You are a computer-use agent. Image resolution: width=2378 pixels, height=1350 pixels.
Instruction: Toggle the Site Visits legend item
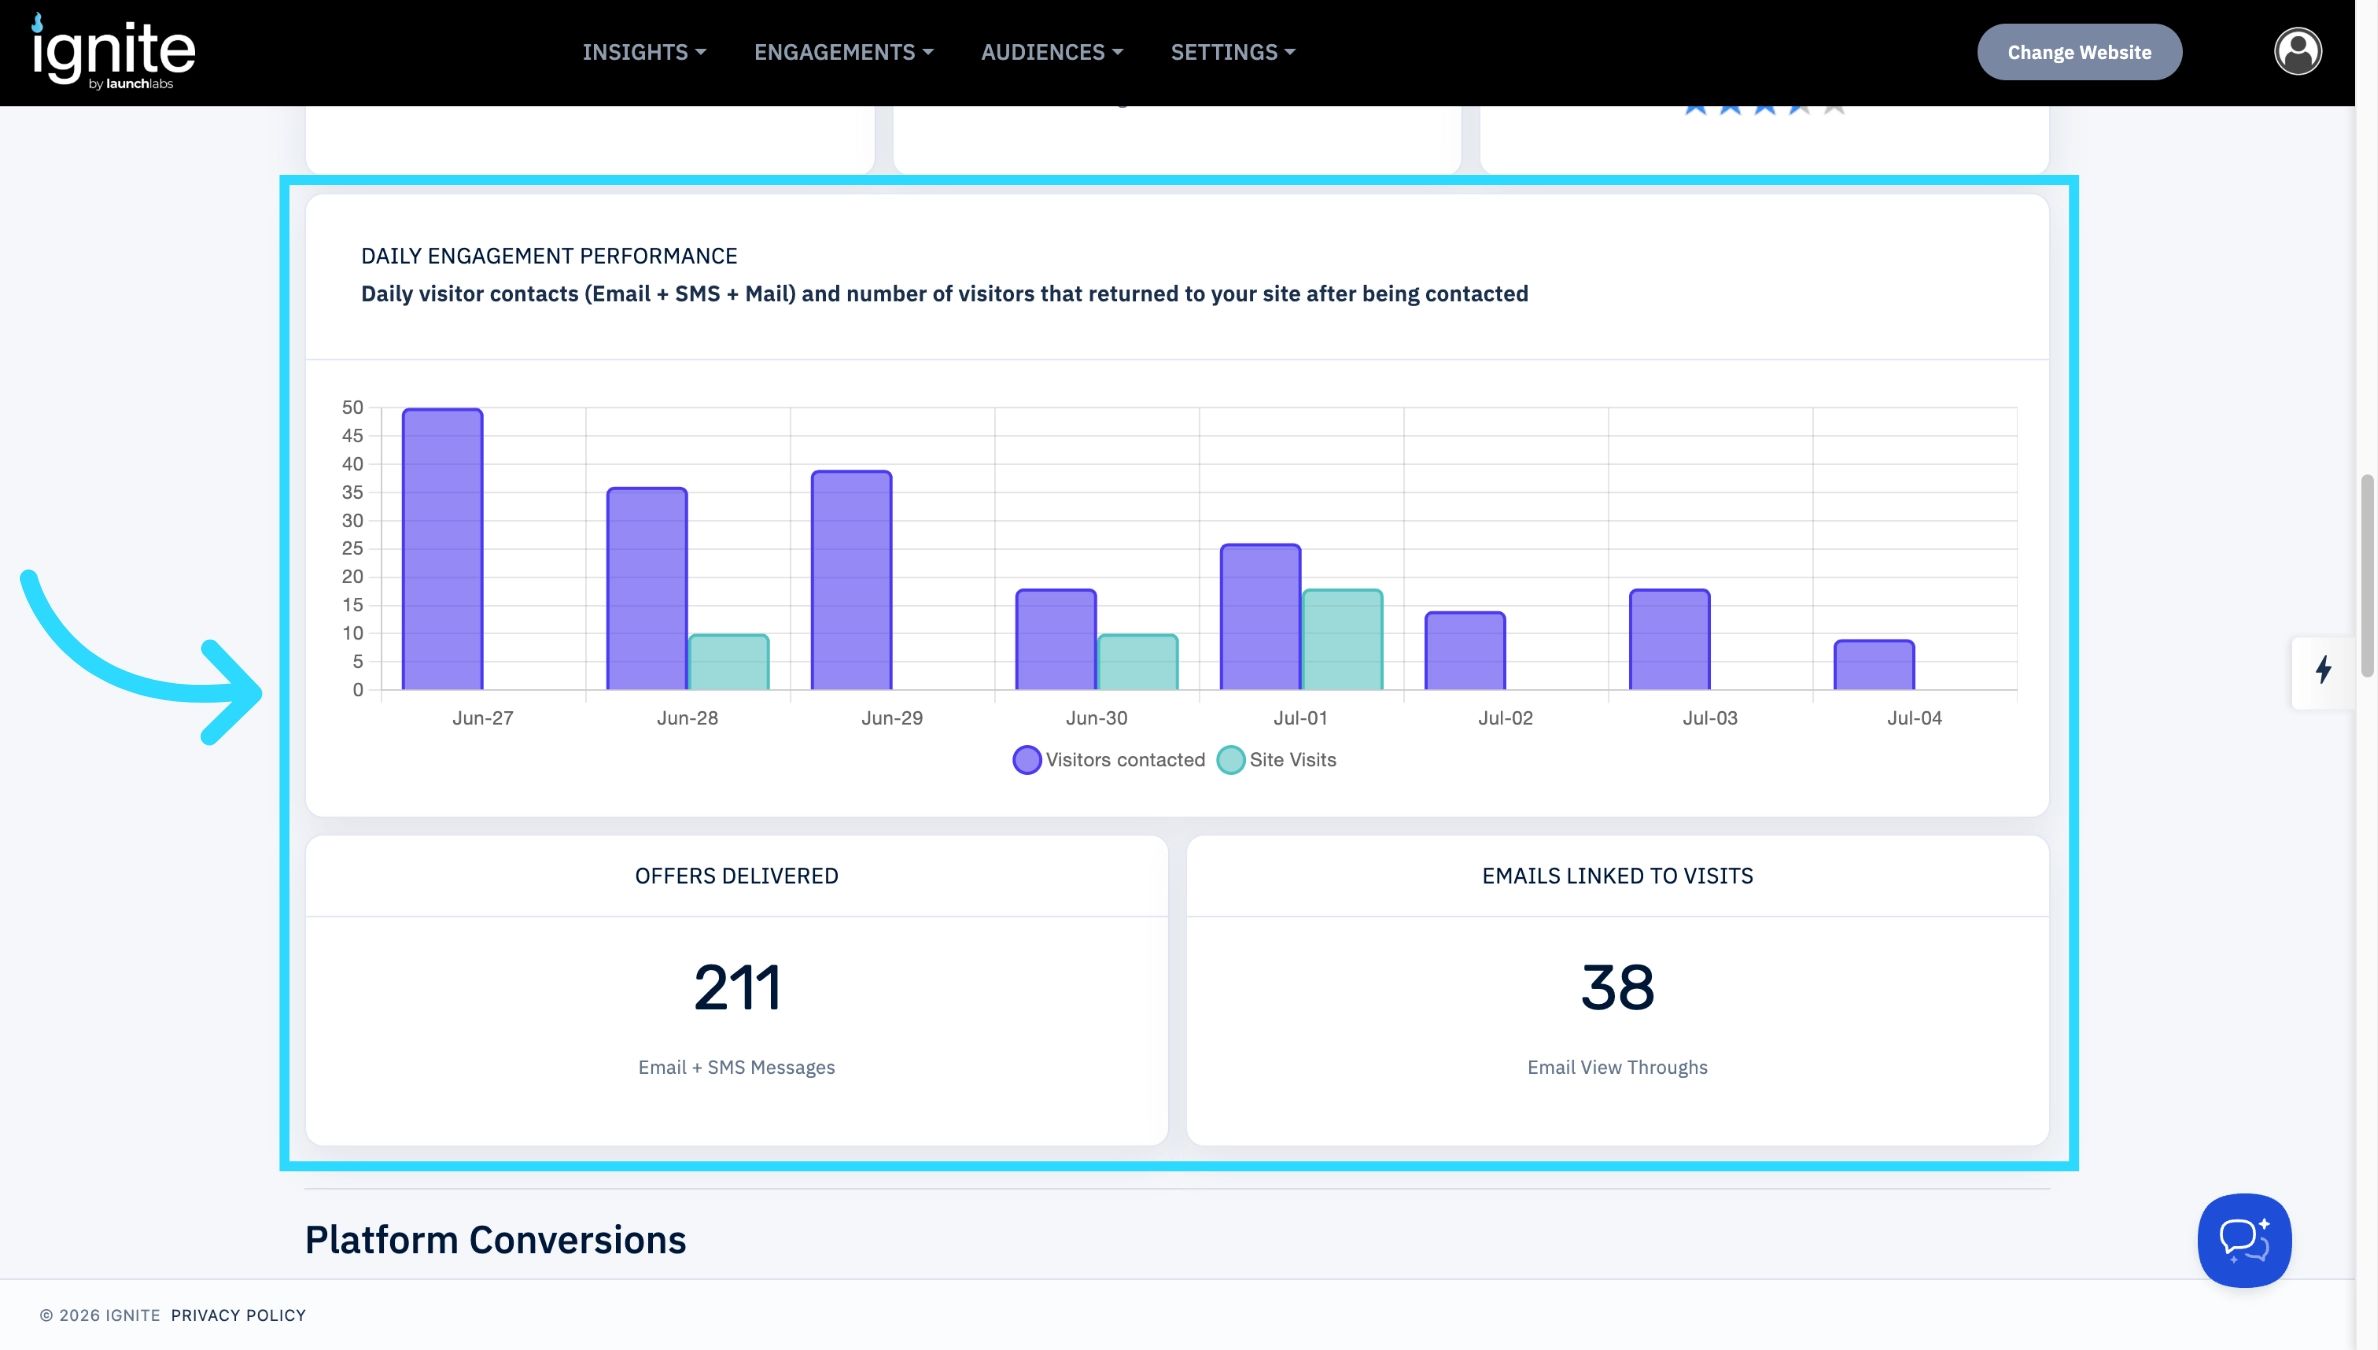[1276, 760]
